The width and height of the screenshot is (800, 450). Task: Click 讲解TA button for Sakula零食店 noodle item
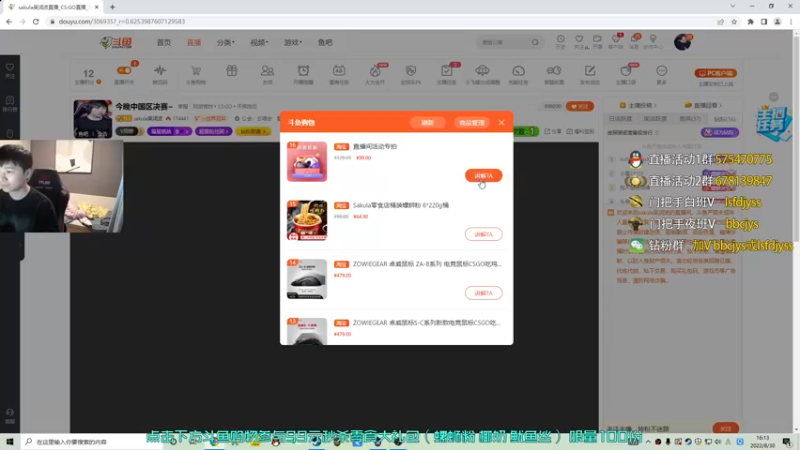click(483, 234)
